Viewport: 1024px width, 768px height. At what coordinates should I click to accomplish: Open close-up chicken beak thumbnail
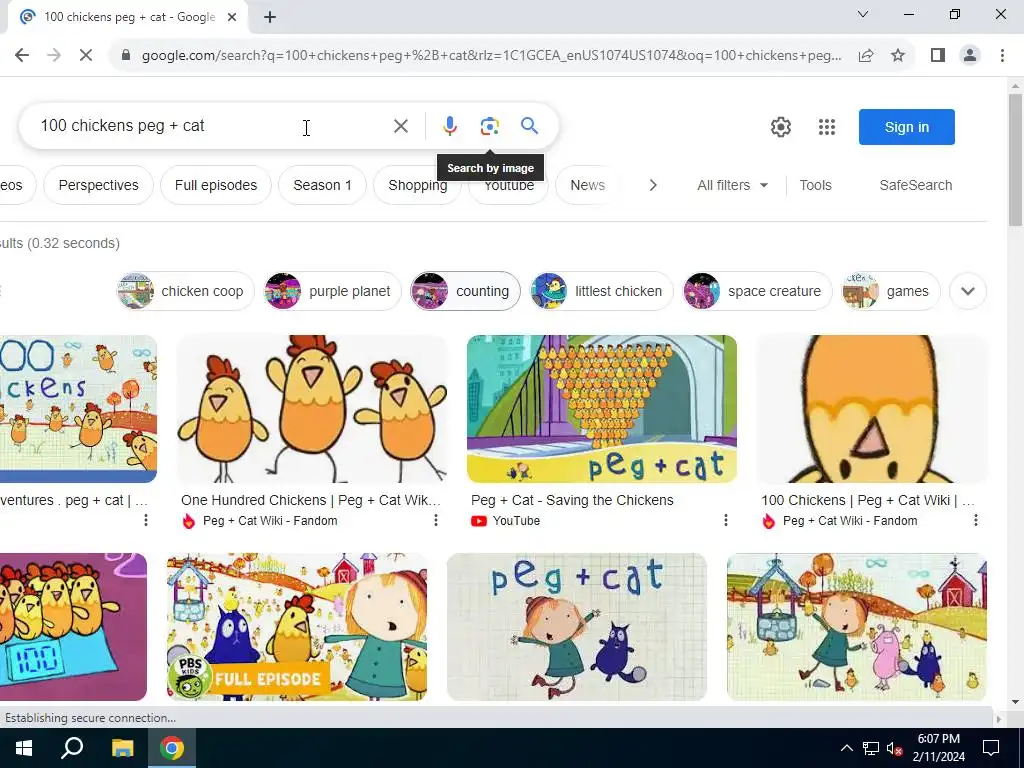(x=871, y=409)
